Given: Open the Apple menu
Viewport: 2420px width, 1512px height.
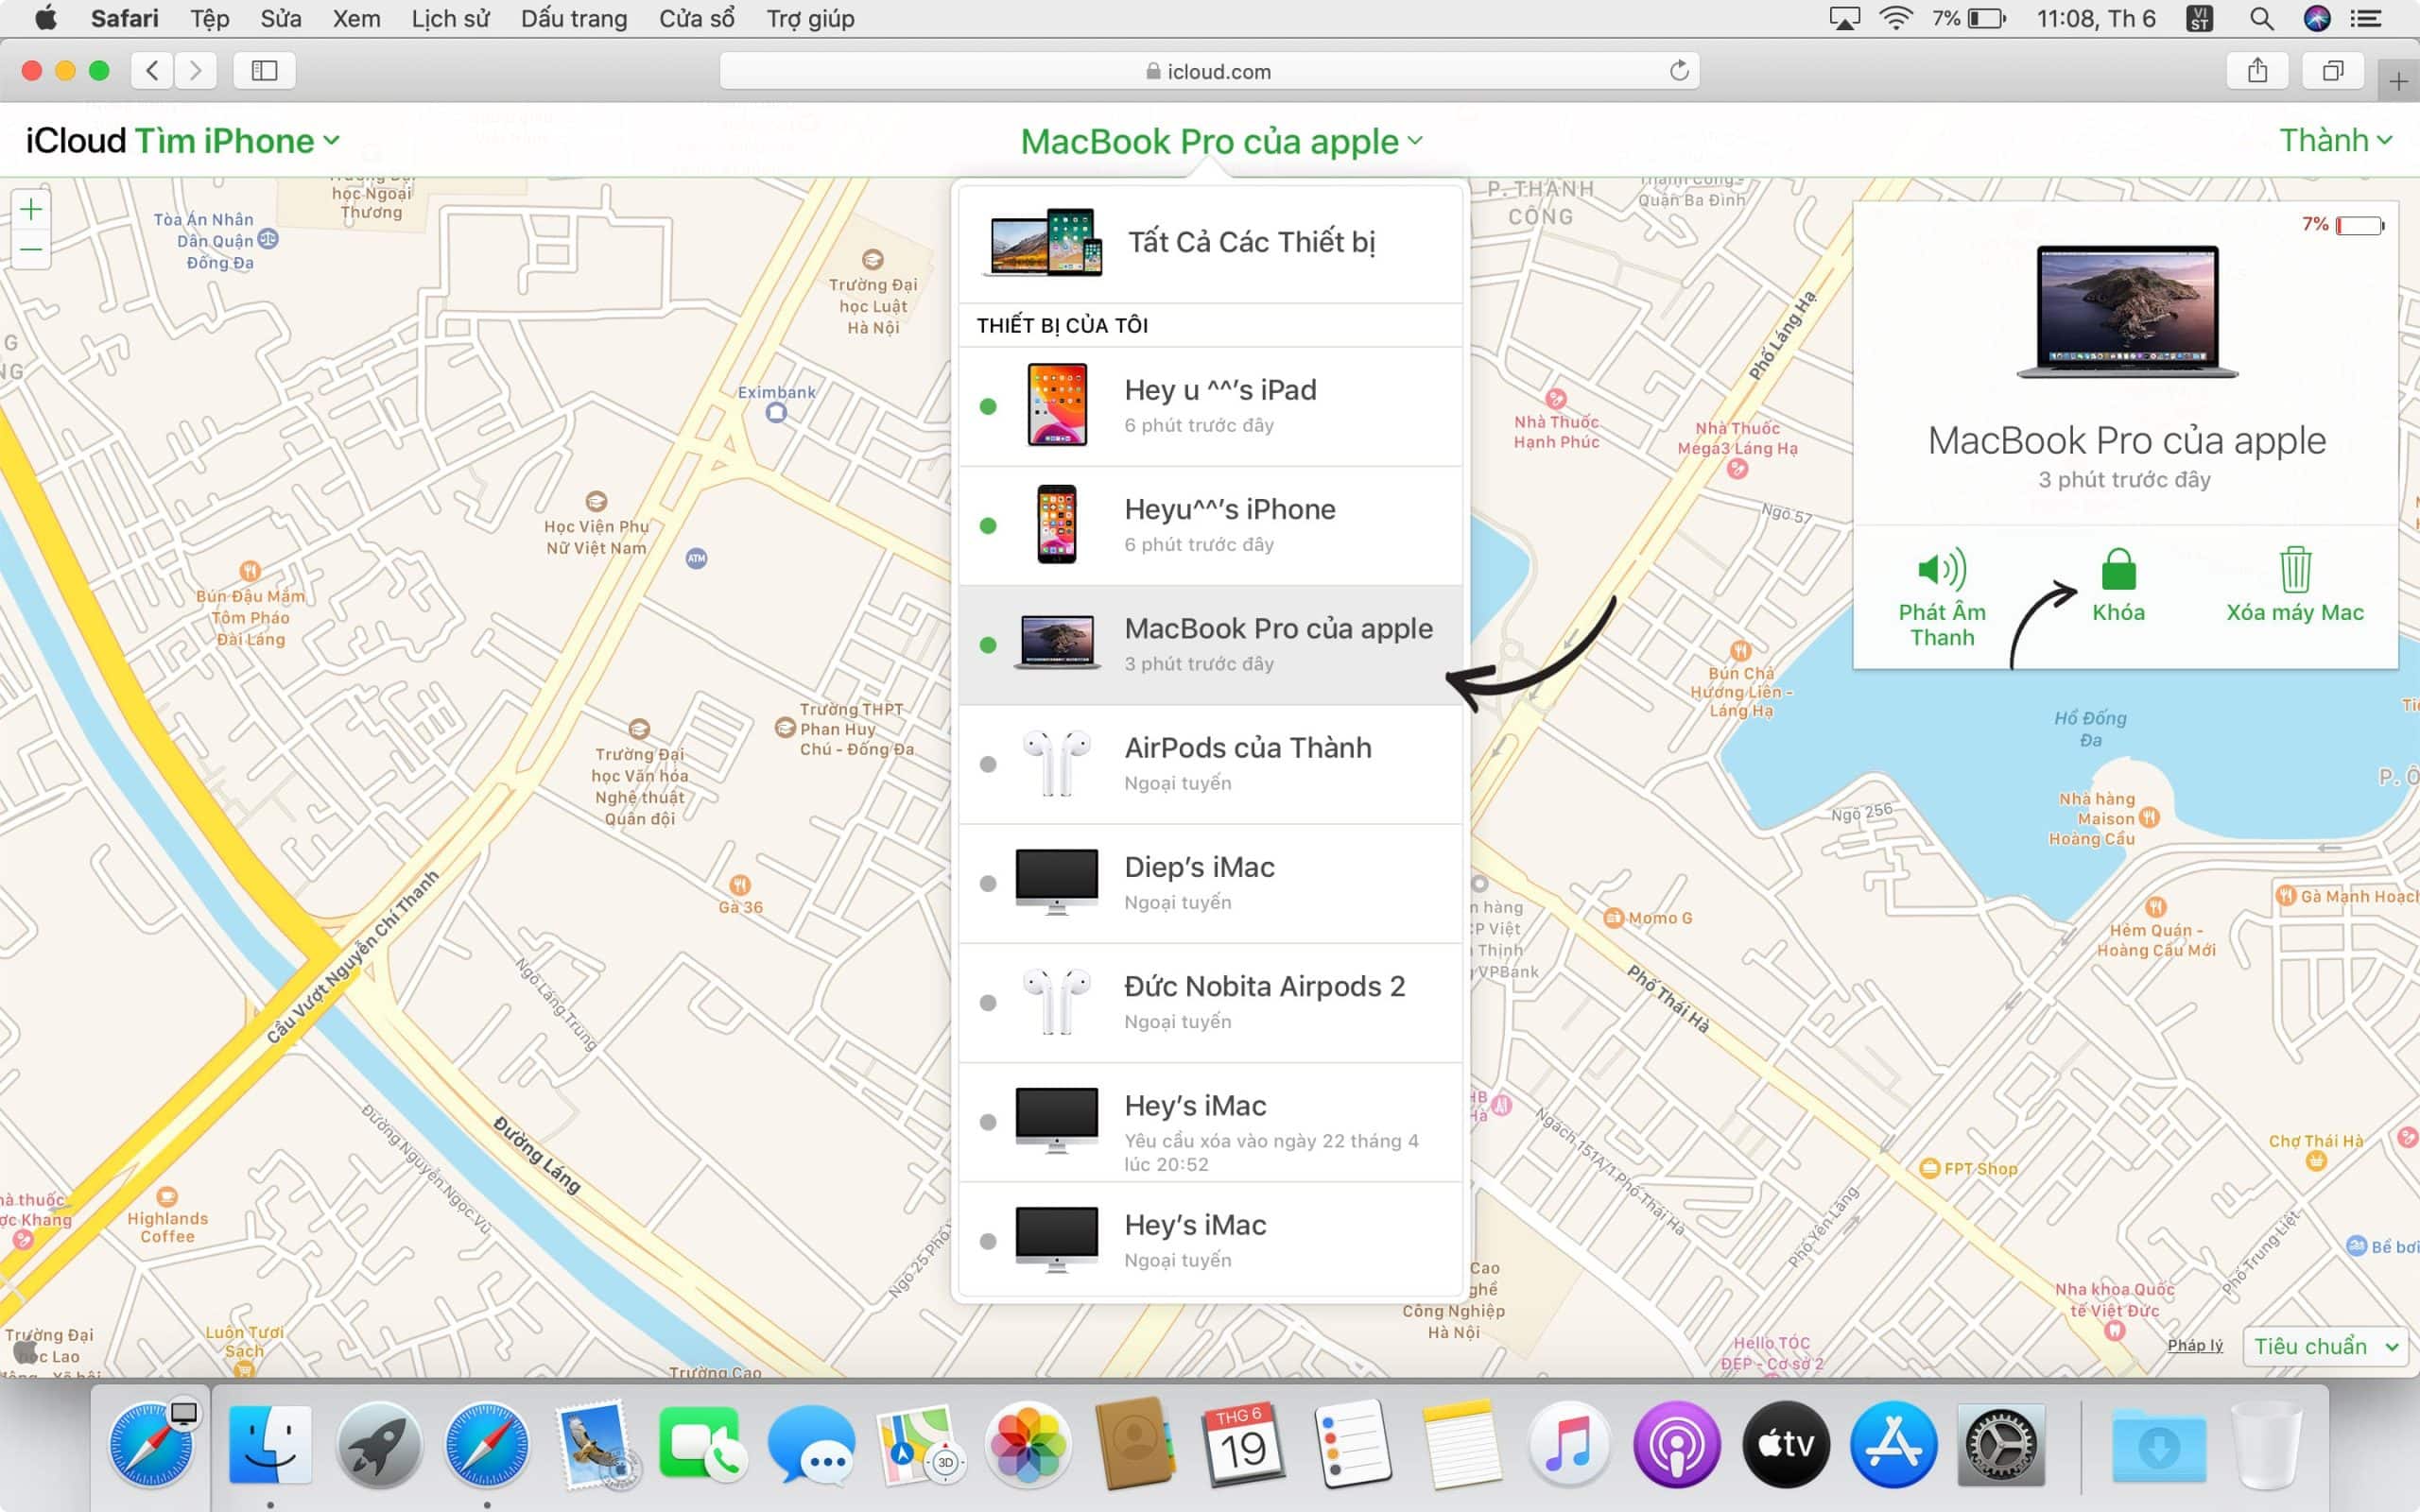Looking at the screenshot, I should (46, 17).
